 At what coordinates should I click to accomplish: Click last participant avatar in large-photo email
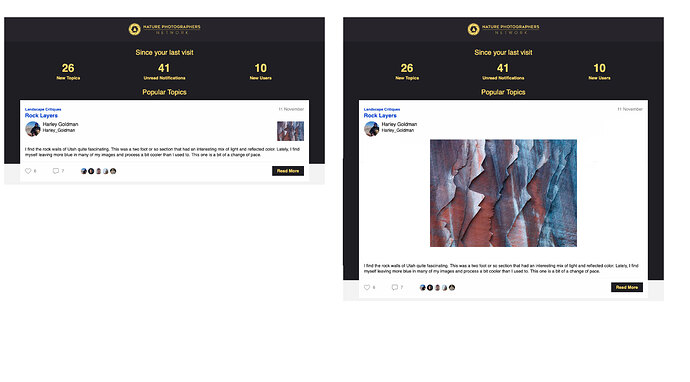click(x=452, y=287)
